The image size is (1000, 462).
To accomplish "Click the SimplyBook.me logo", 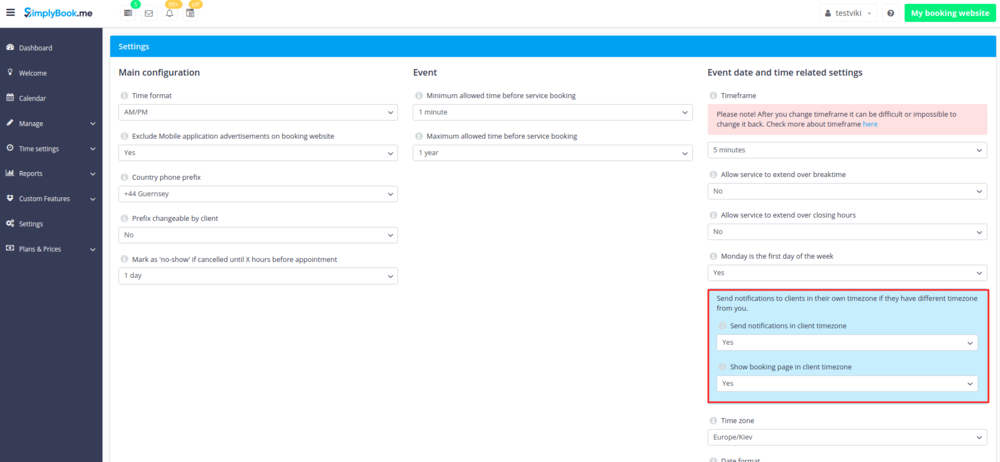I will tap(62, 13).
